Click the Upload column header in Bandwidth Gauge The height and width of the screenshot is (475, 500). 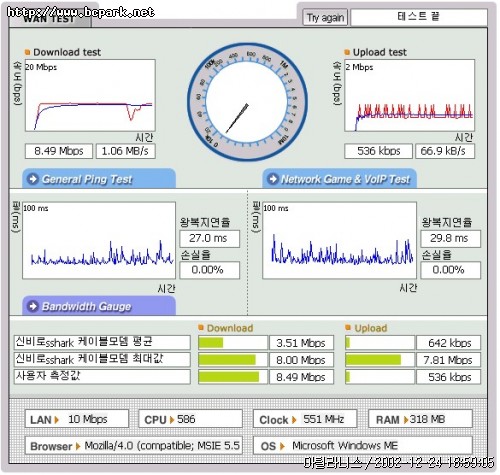pos(371,328)
